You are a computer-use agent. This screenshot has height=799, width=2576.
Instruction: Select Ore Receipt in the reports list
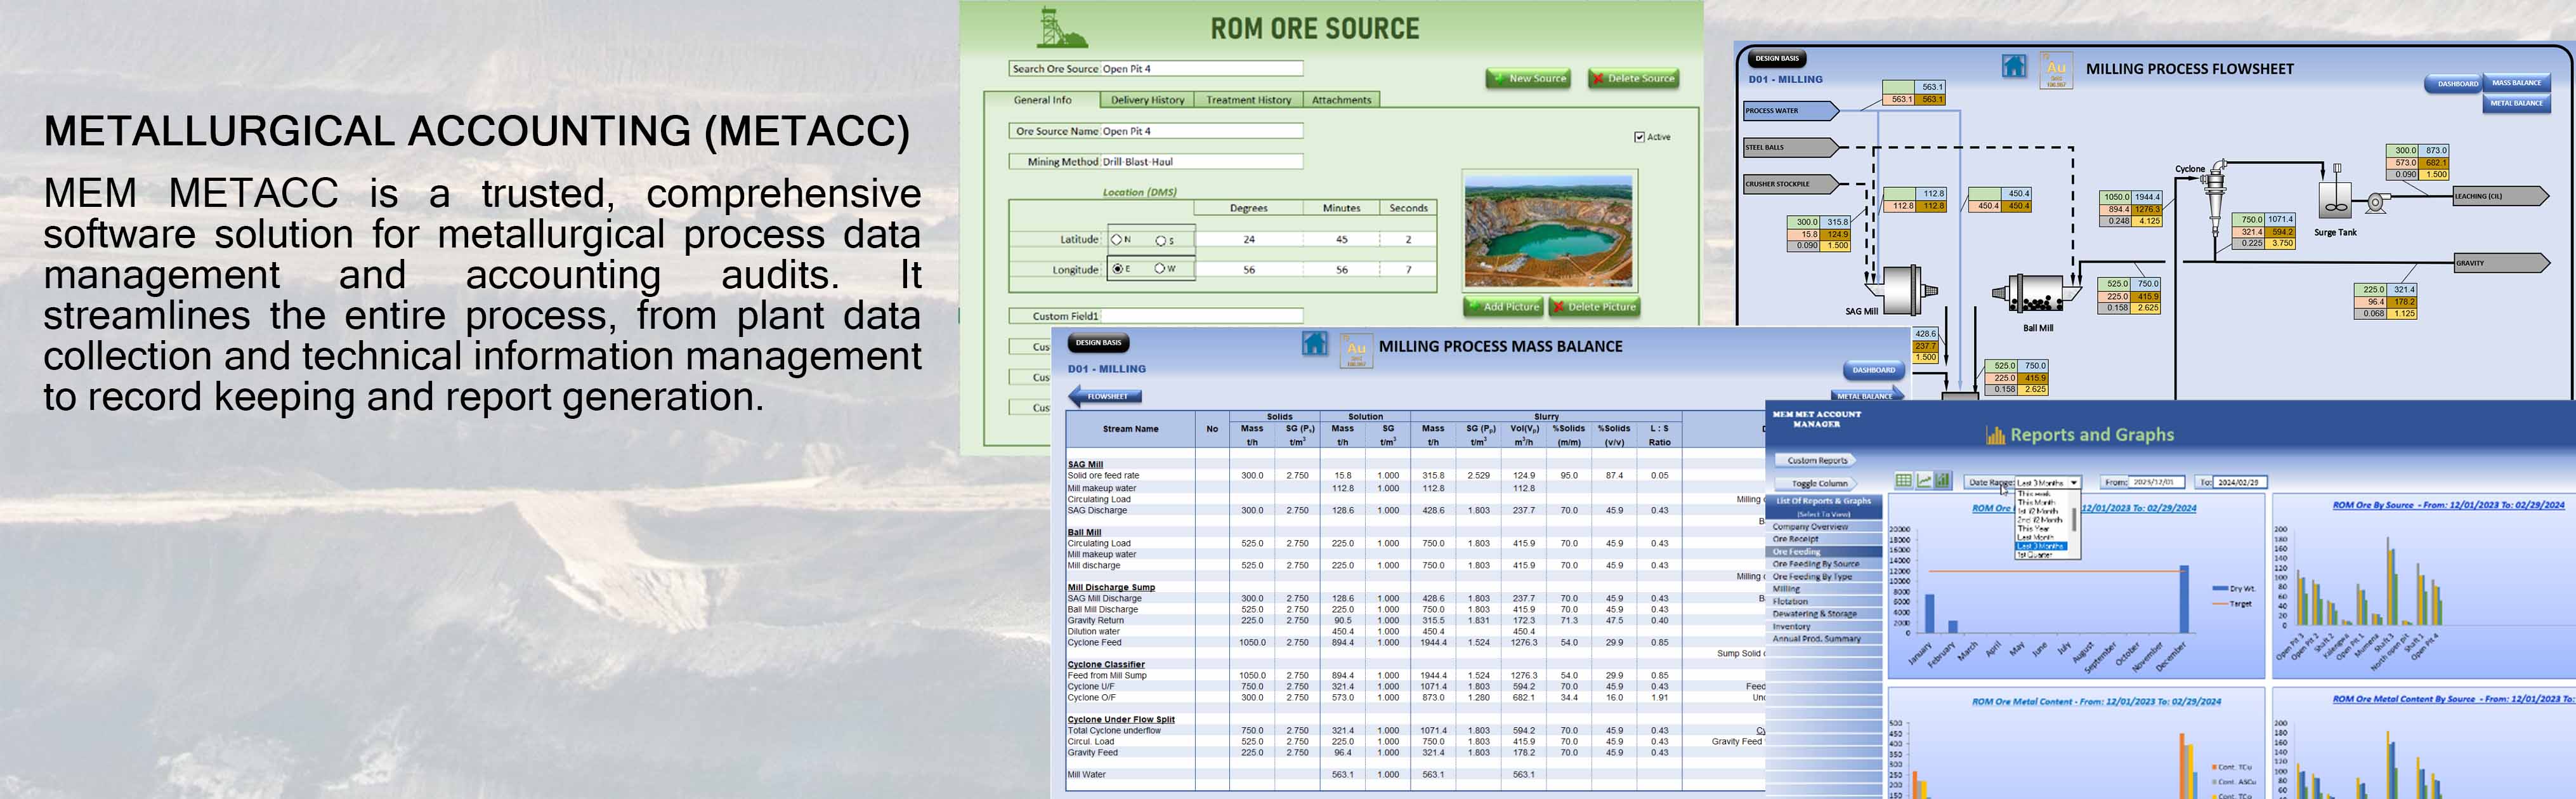click(1824, 539)
